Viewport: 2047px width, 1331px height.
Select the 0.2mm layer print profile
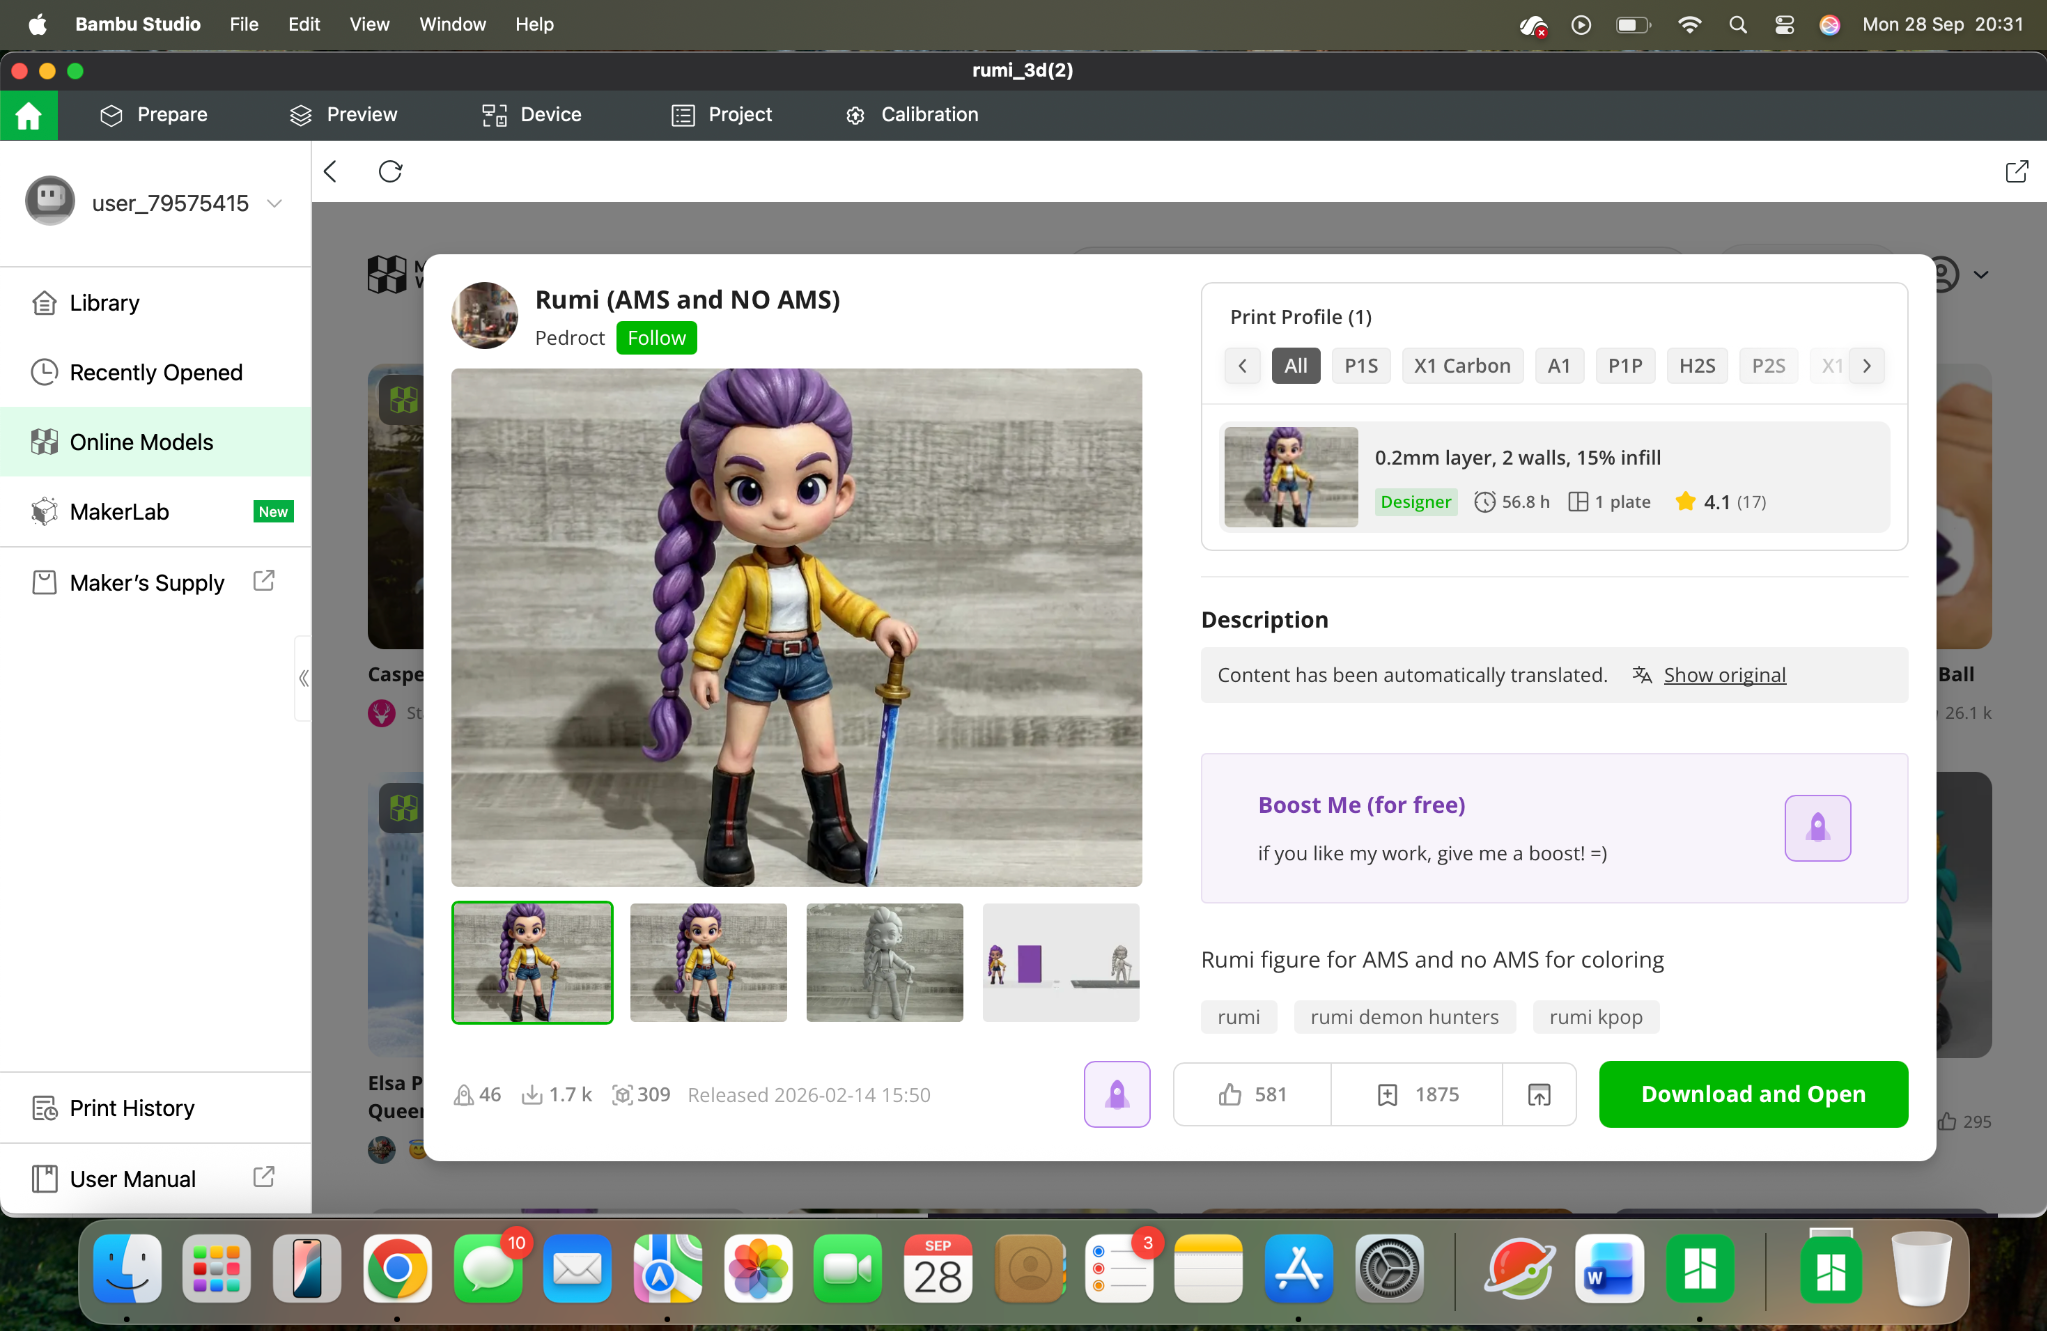[1554, 477]
